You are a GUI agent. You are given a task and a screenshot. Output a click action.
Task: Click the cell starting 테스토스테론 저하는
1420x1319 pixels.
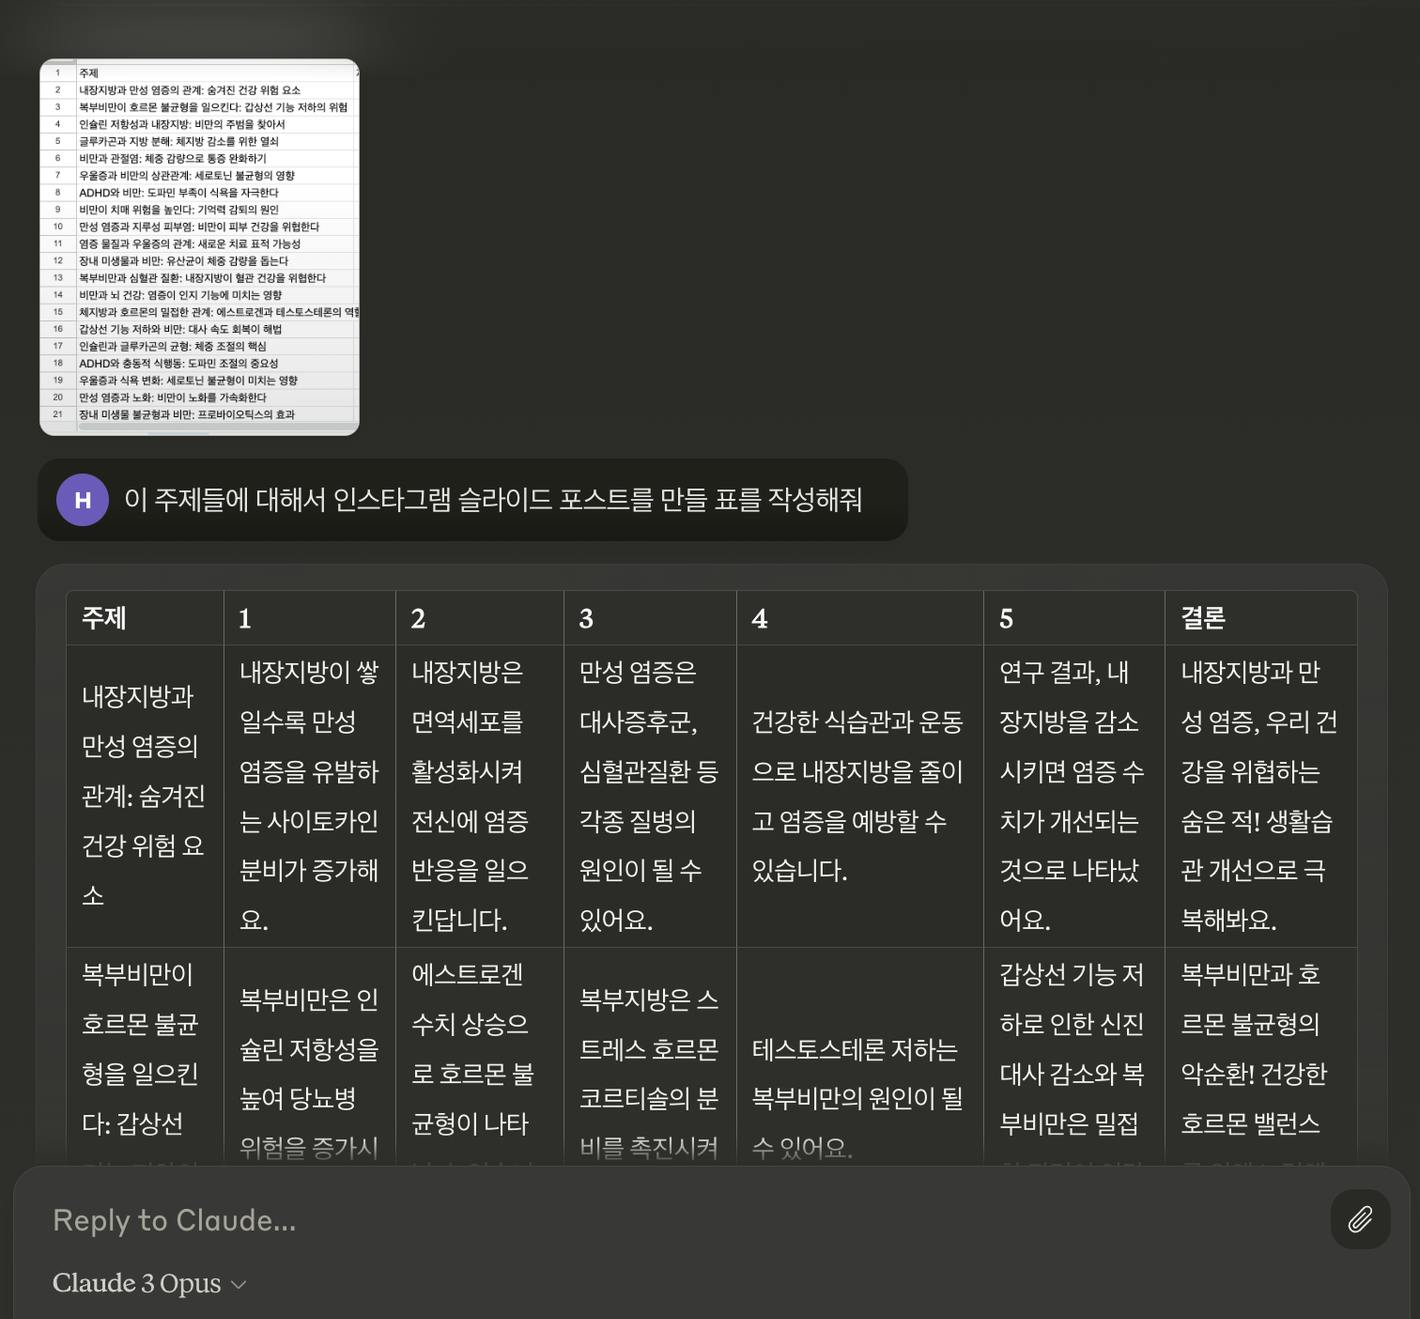pos(860,1055)
